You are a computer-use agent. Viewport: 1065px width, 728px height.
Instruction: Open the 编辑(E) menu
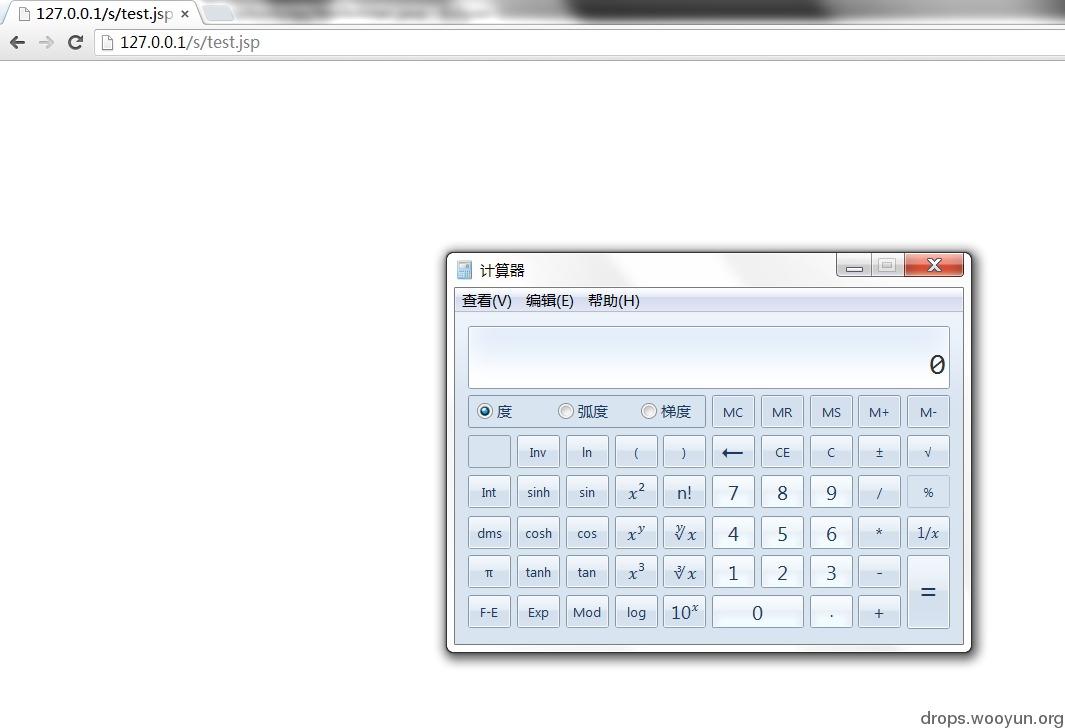[549, 300]
